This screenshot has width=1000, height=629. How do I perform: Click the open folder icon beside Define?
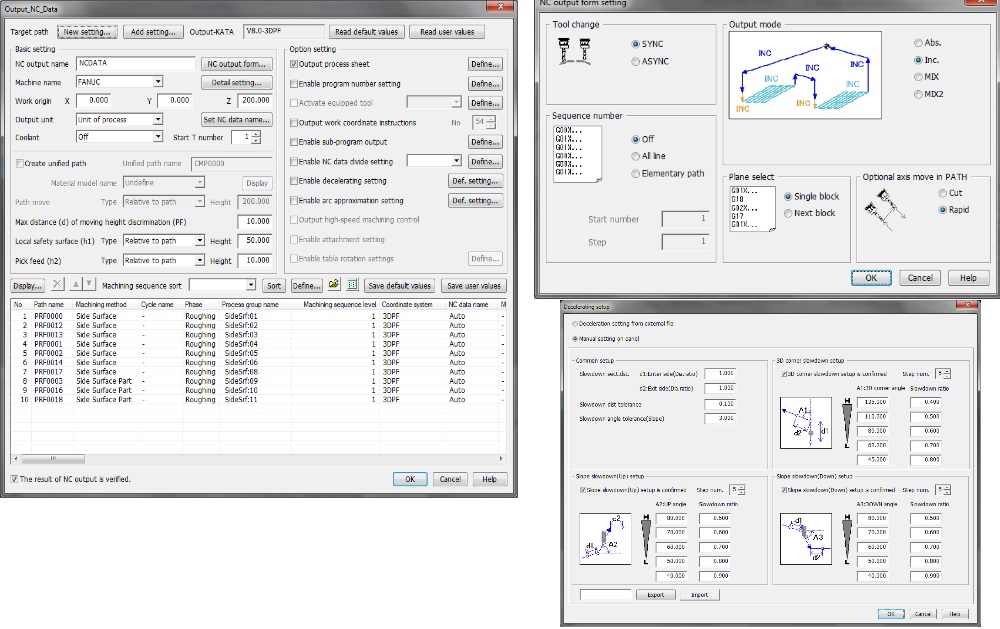(x=334, y=285)
